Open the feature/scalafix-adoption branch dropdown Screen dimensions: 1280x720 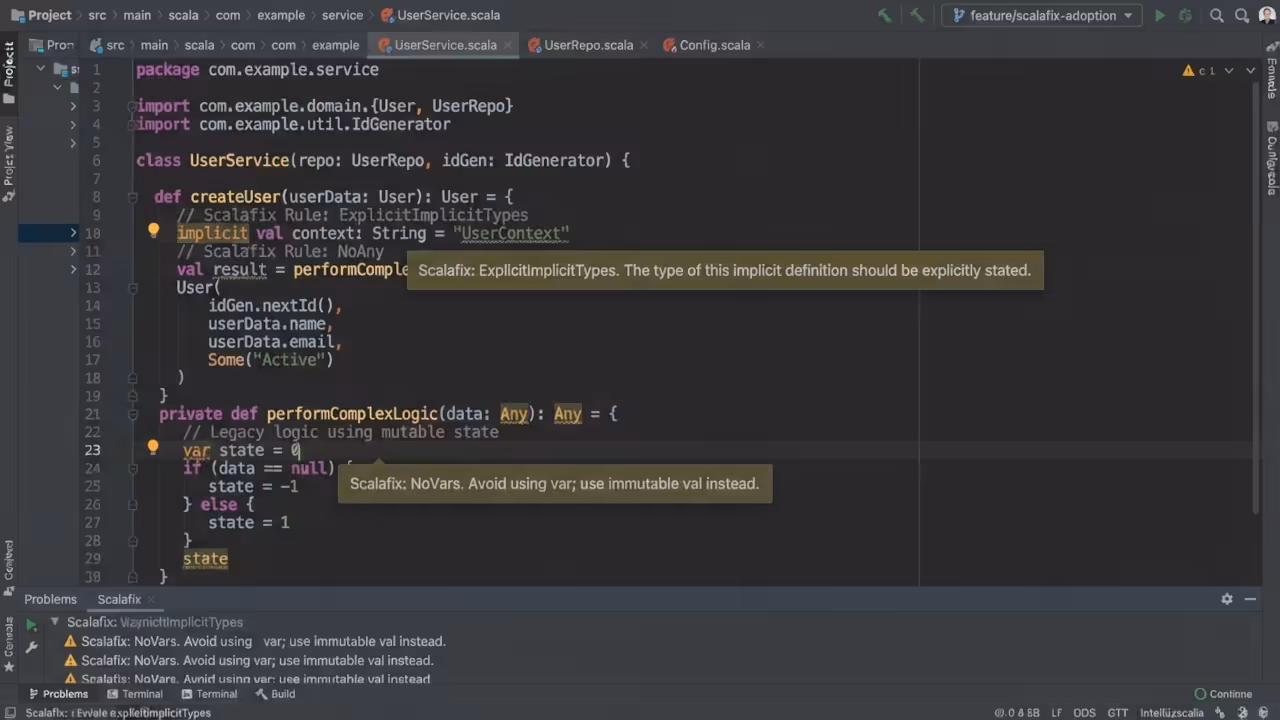1041,15
